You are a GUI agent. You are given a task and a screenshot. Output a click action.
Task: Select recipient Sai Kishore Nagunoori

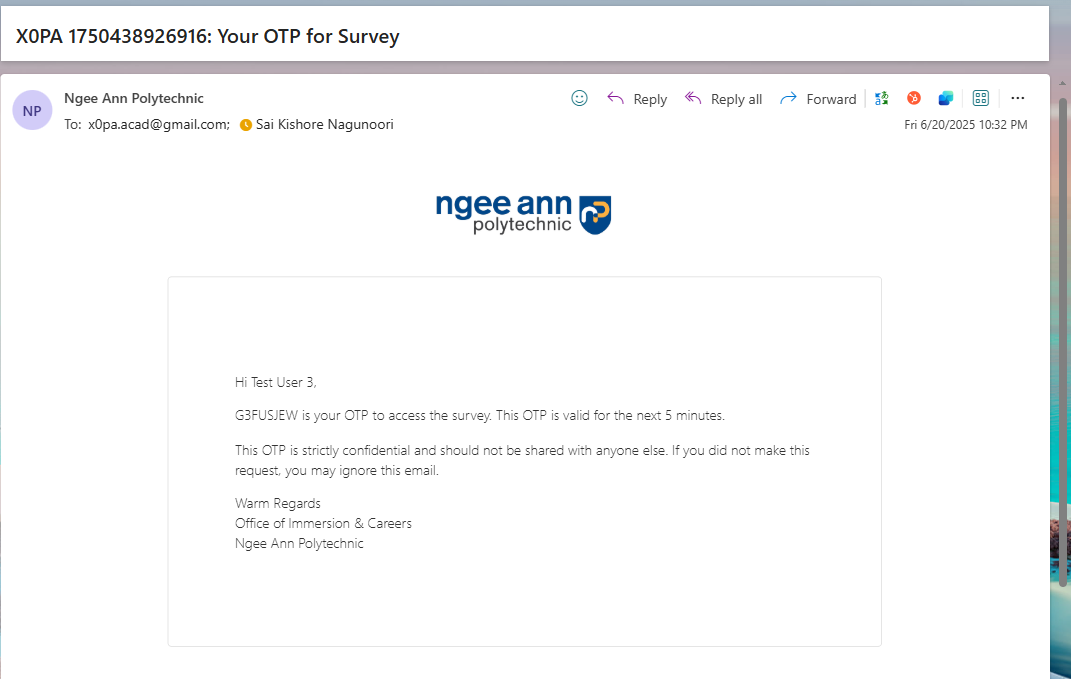click(x=325, y=124)
